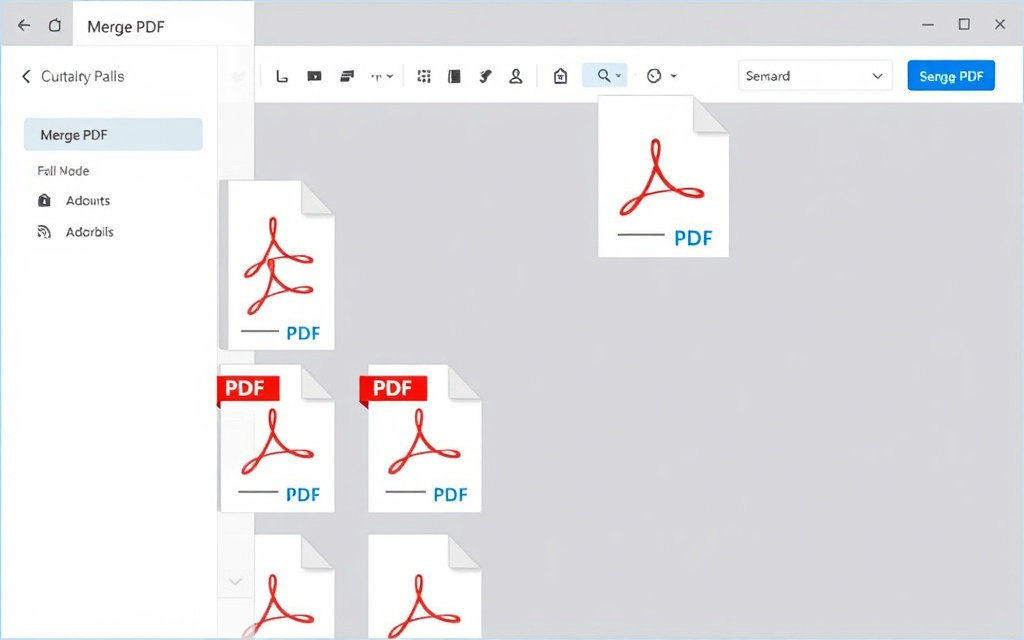Screen dimensions: 1024x640
Task: Click the dotted grid toolbar icon
Action: [424, 76]
